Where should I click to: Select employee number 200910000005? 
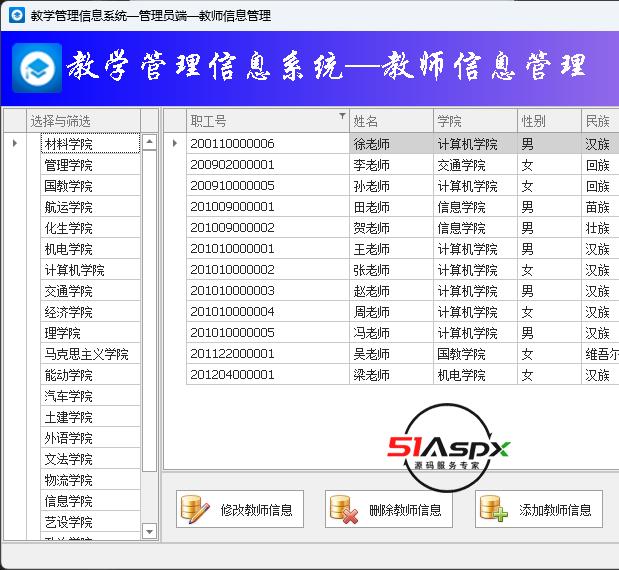tap(268, 186)
